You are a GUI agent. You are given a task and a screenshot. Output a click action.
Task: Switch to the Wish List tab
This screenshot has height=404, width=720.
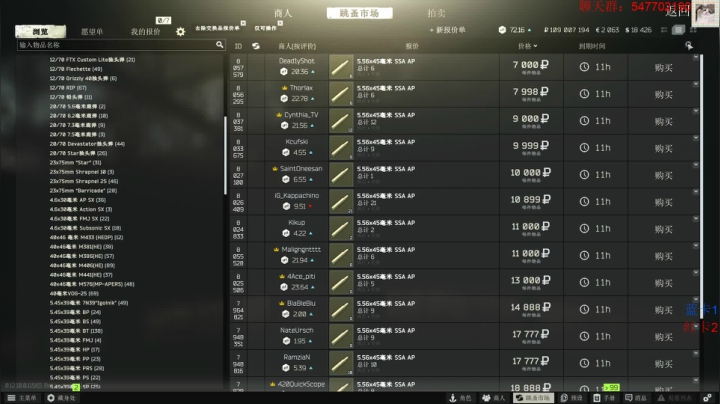click(x=92, y=32)
